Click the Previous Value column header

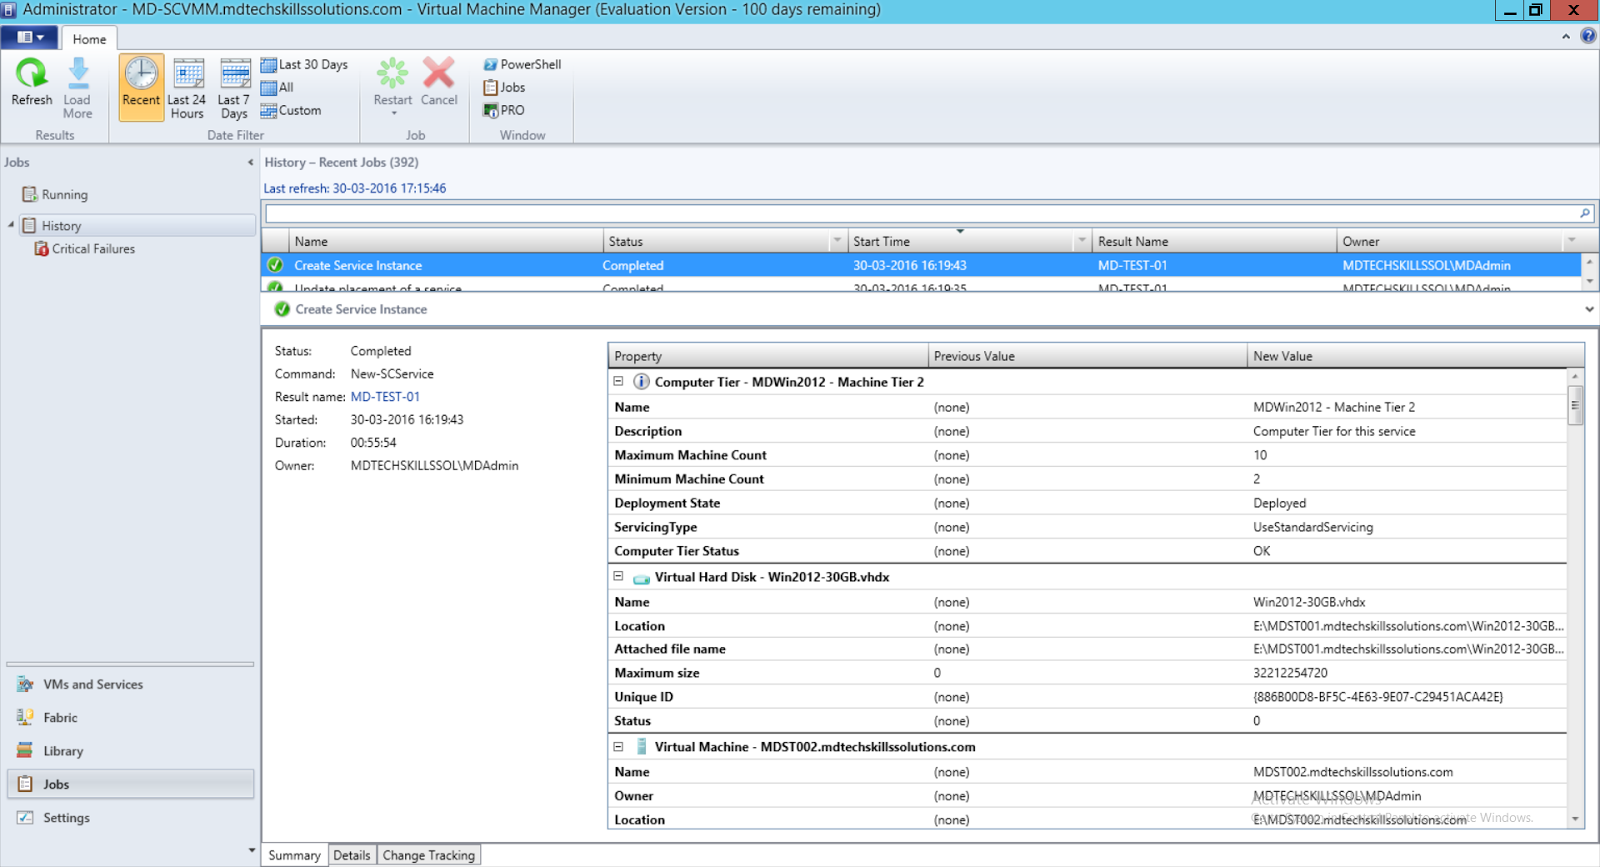click(1088, 357)
